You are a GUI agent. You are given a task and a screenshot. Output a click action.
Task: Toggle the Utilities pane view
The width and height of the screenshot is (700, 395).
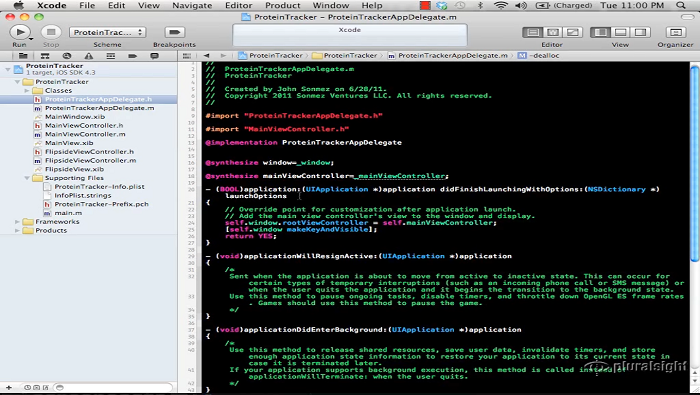point(641,32)
